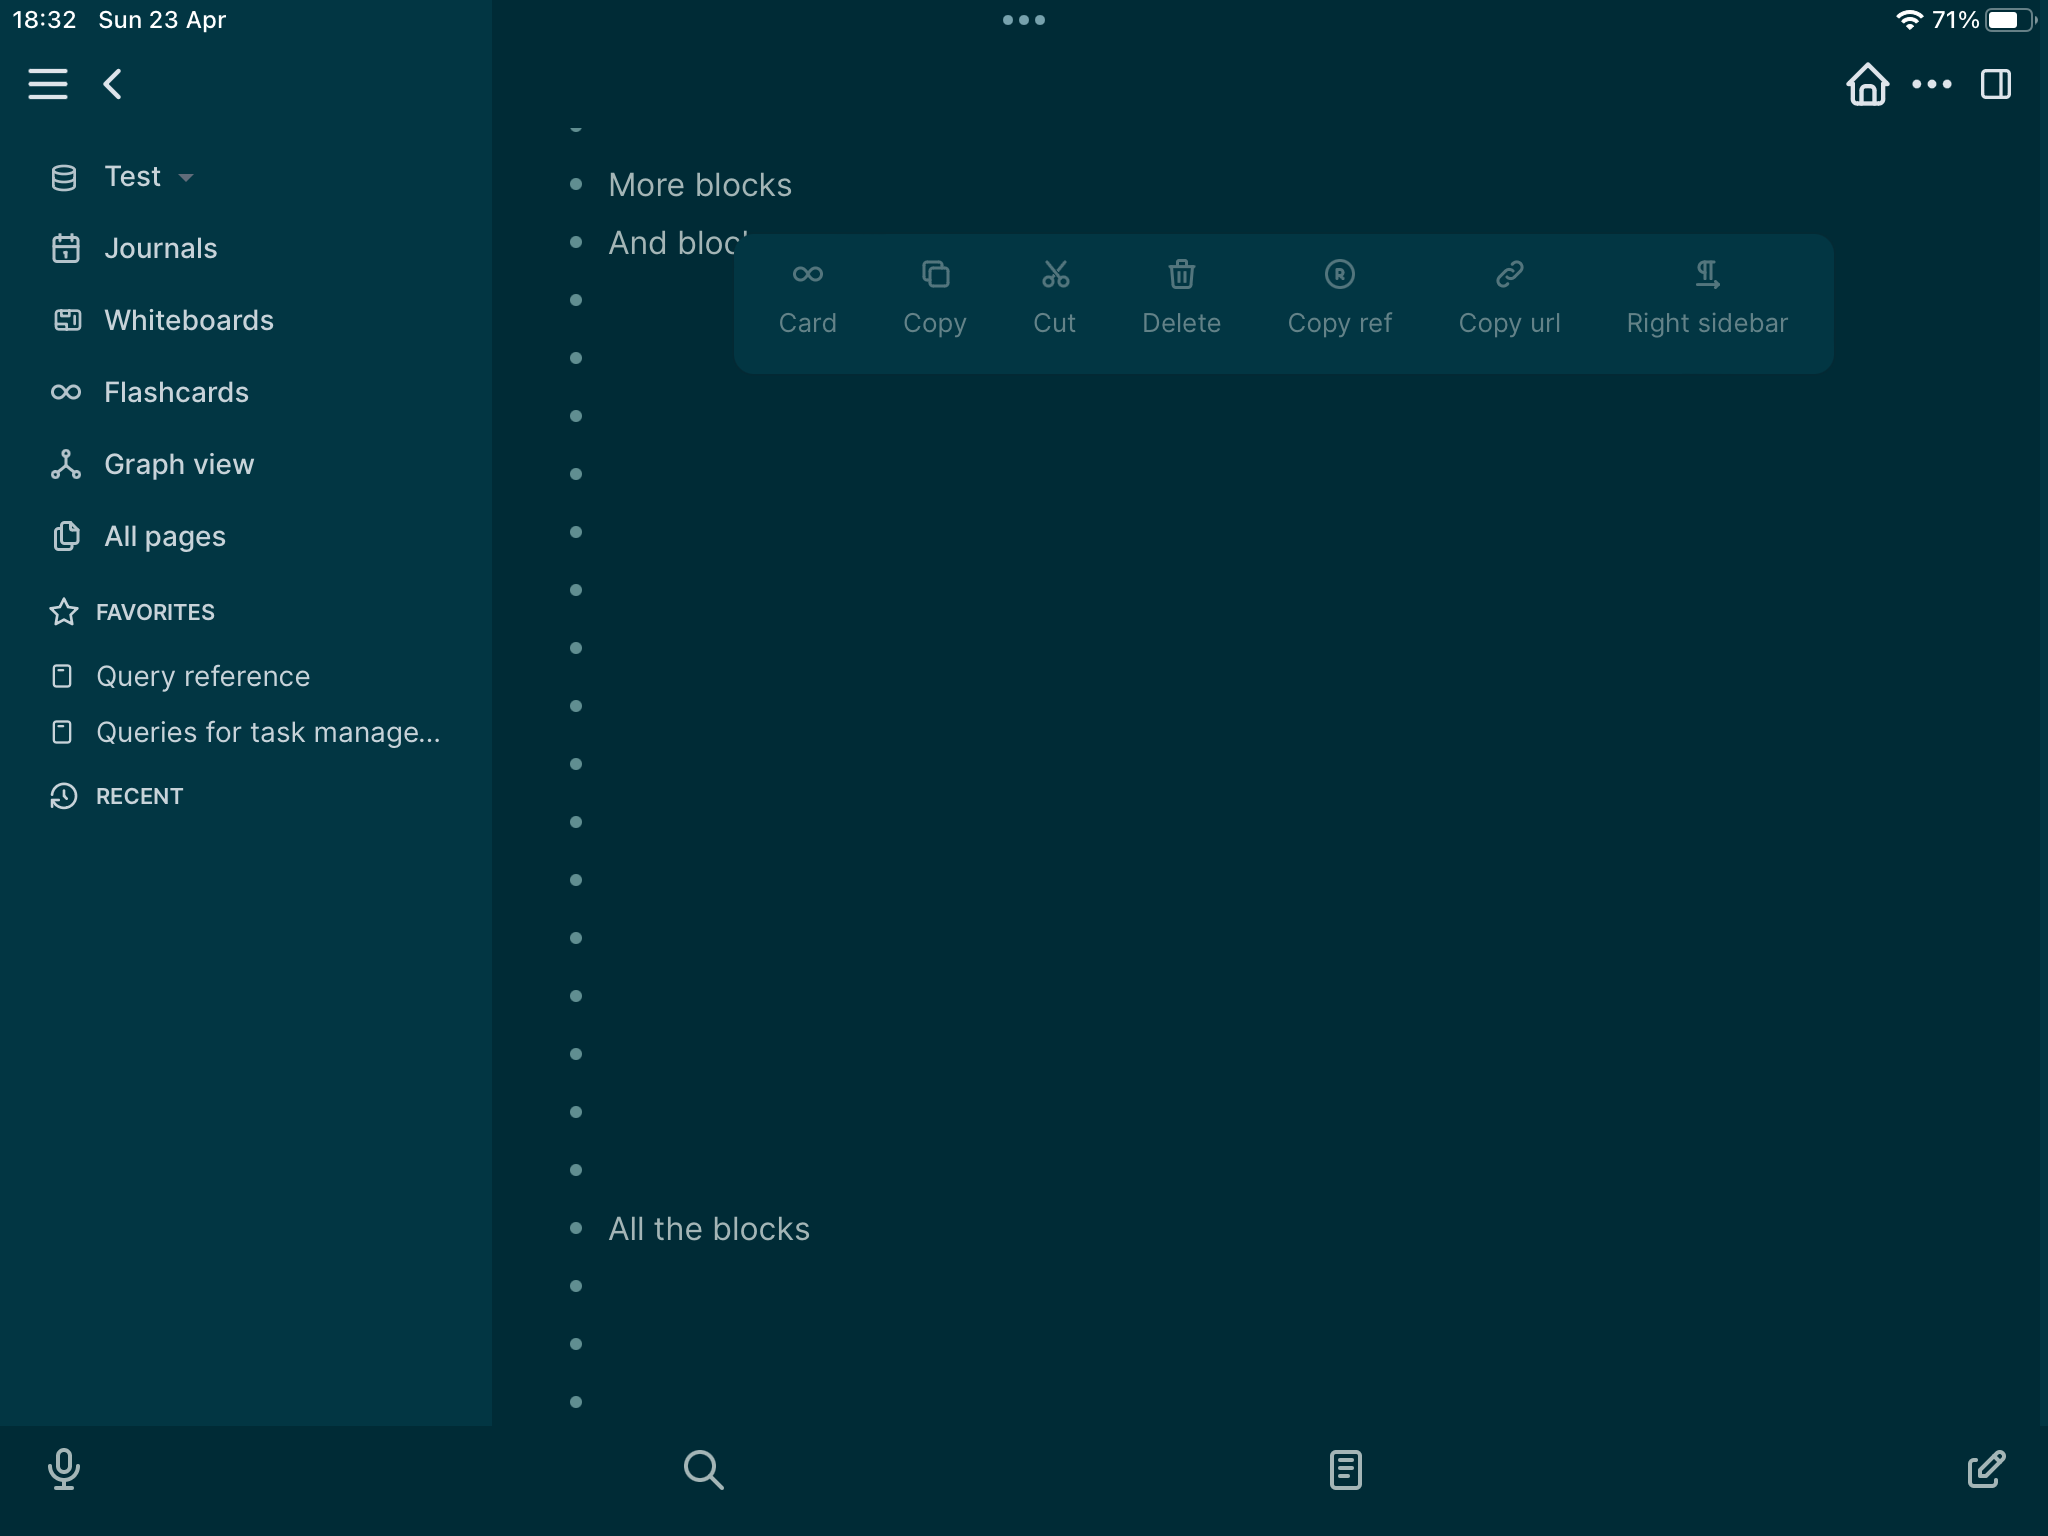Expand the Test graph dropdown
The image size is (2048, 1536).
[x=188, y=177]
